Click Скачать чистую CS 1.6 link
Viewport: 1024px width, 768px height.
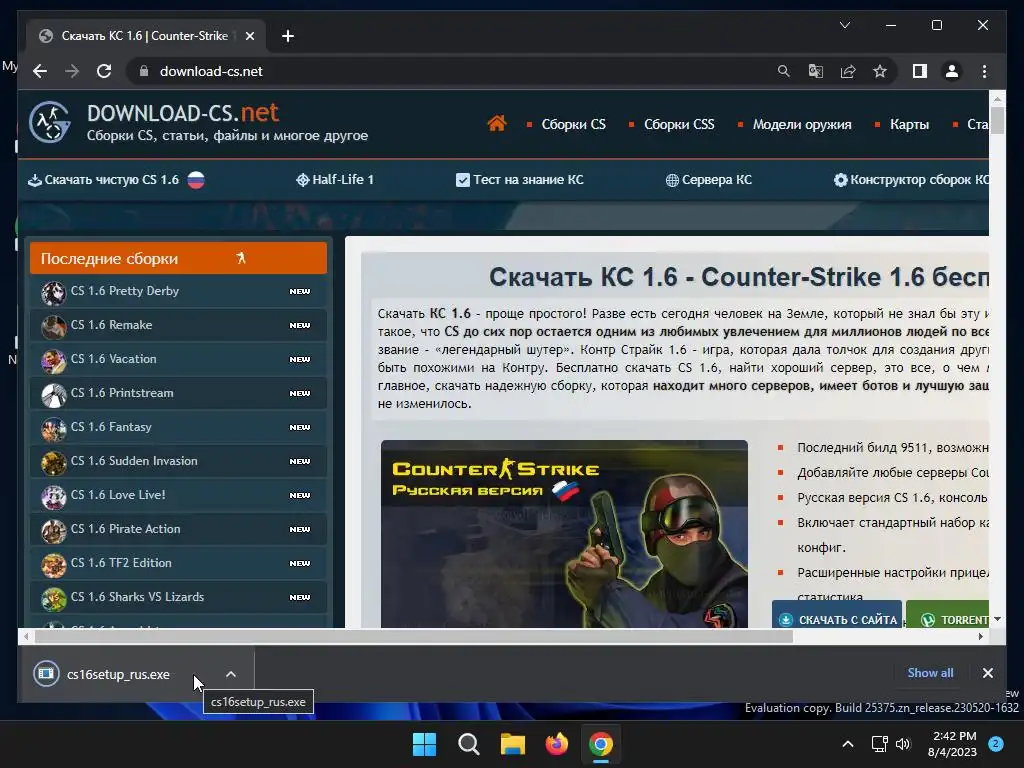click(116, 180)
